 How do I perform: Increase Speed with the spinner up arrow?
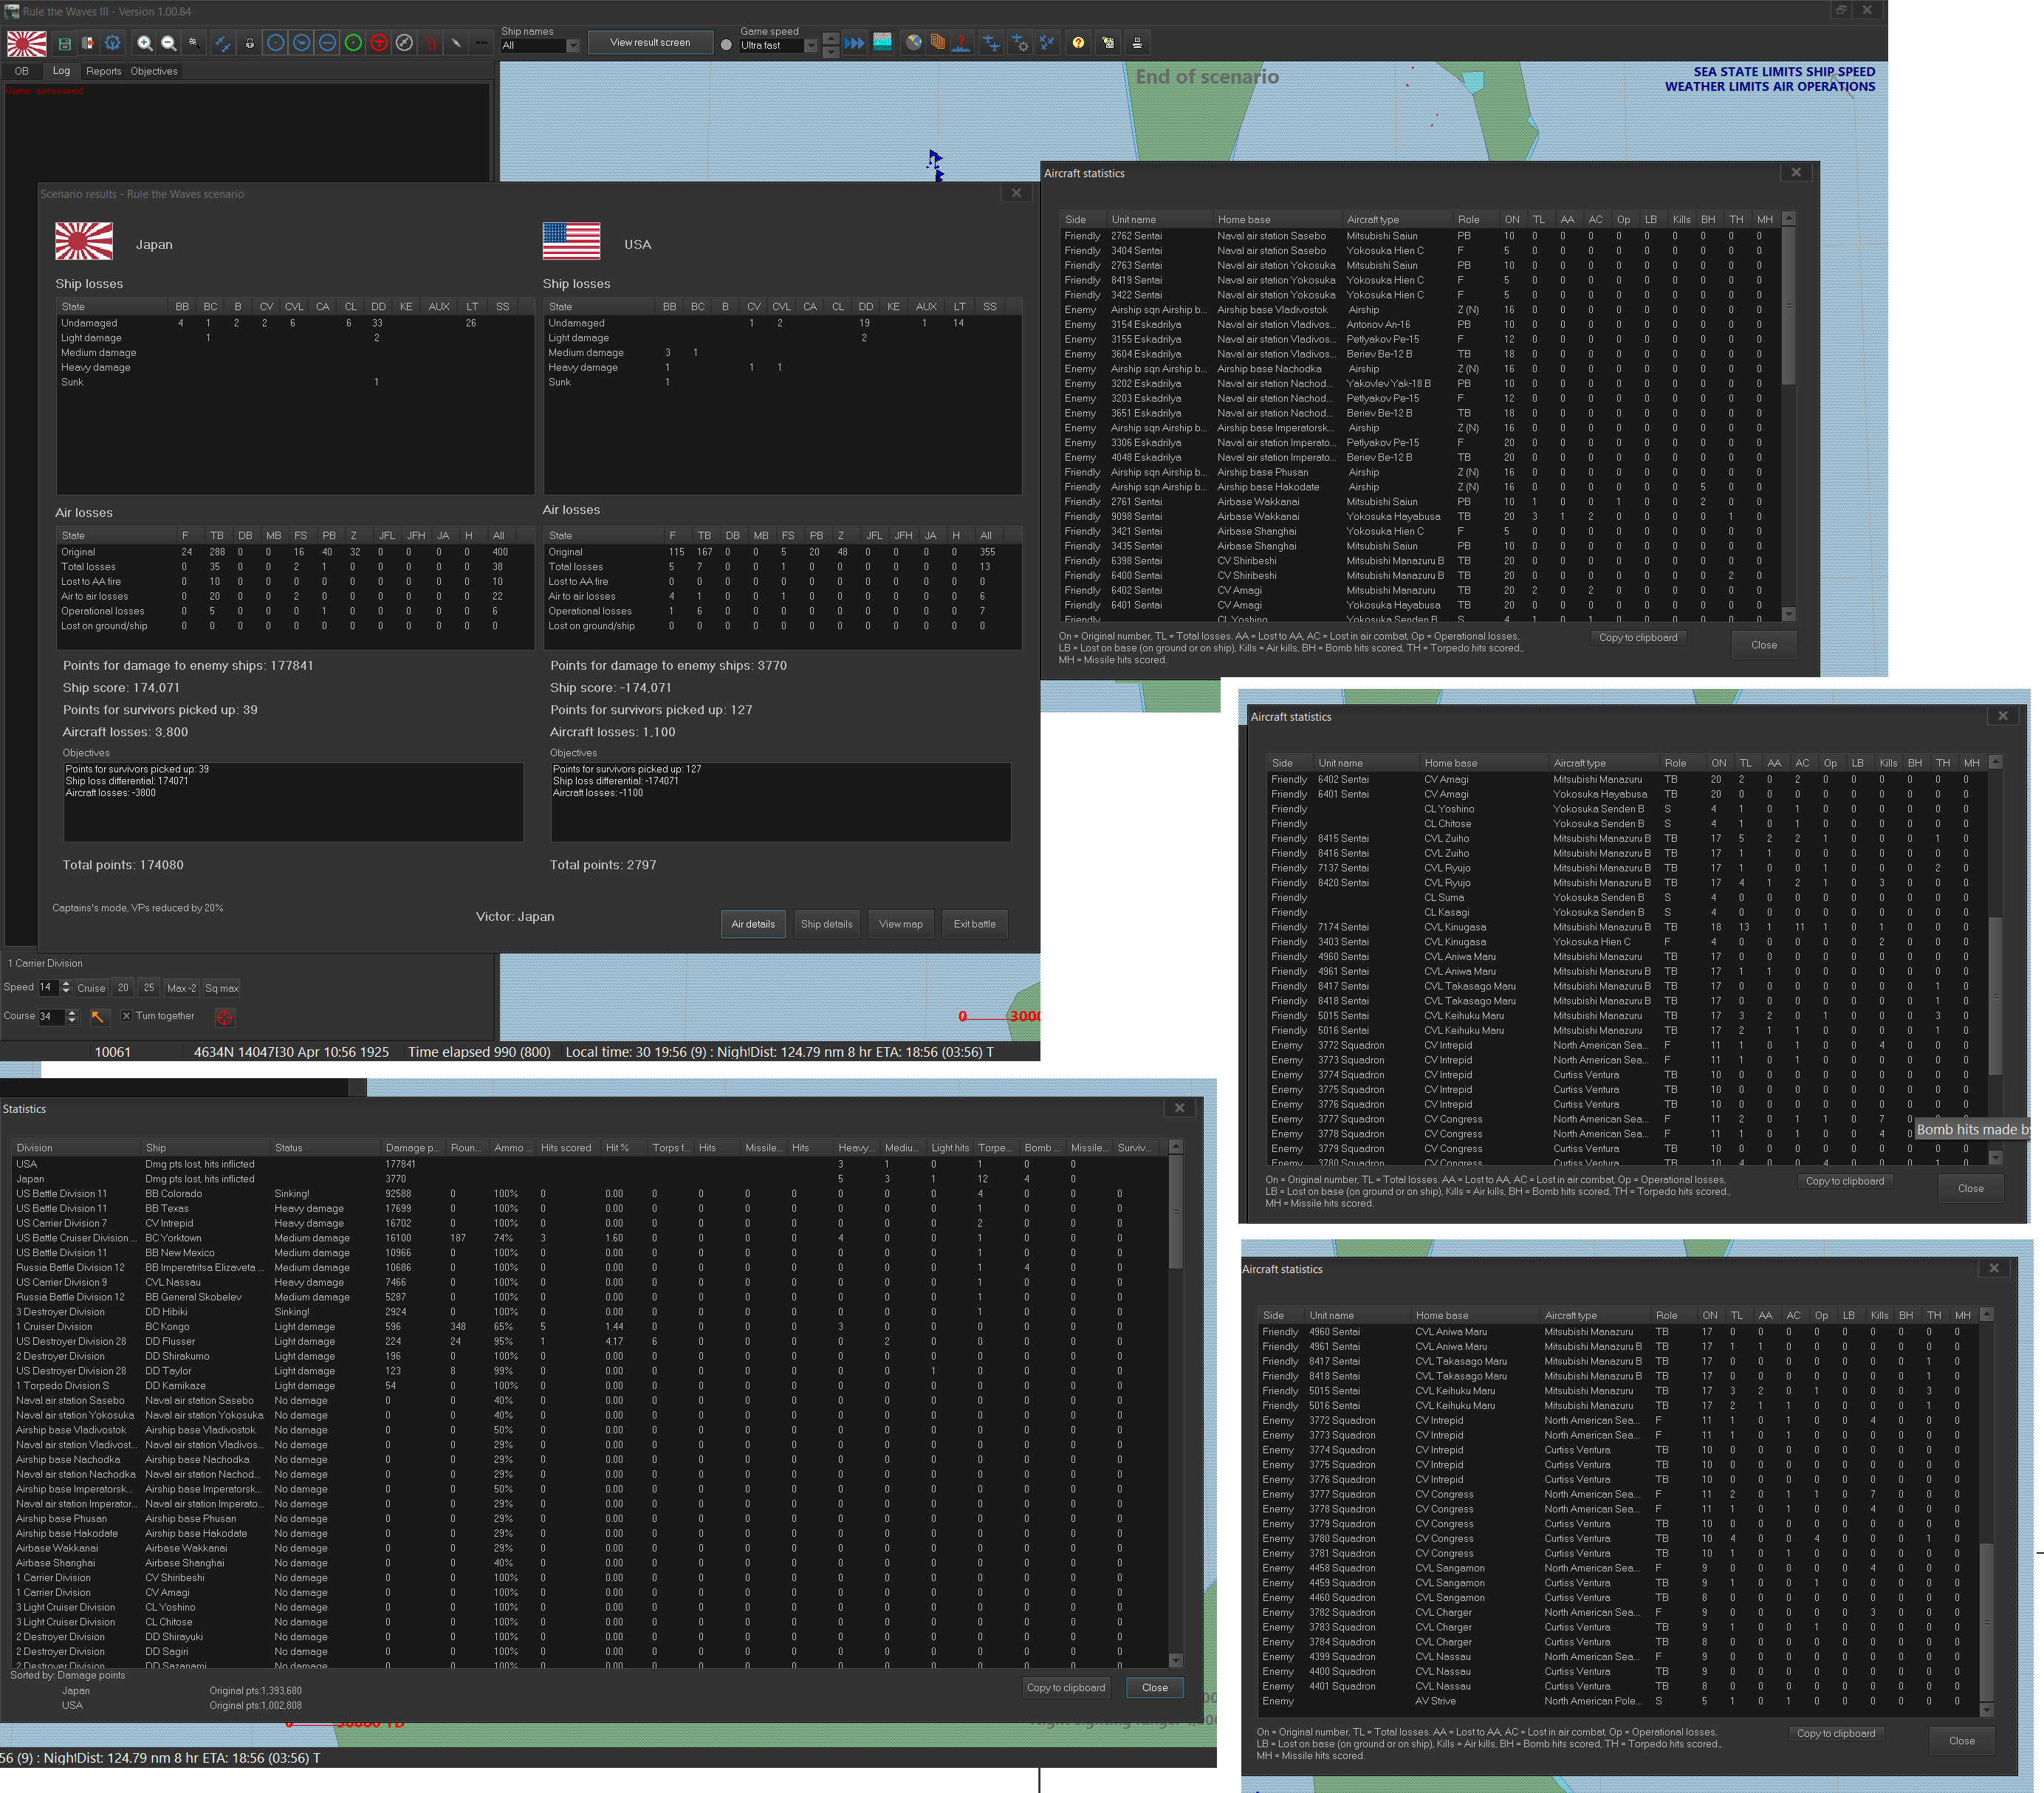(66, 983)
